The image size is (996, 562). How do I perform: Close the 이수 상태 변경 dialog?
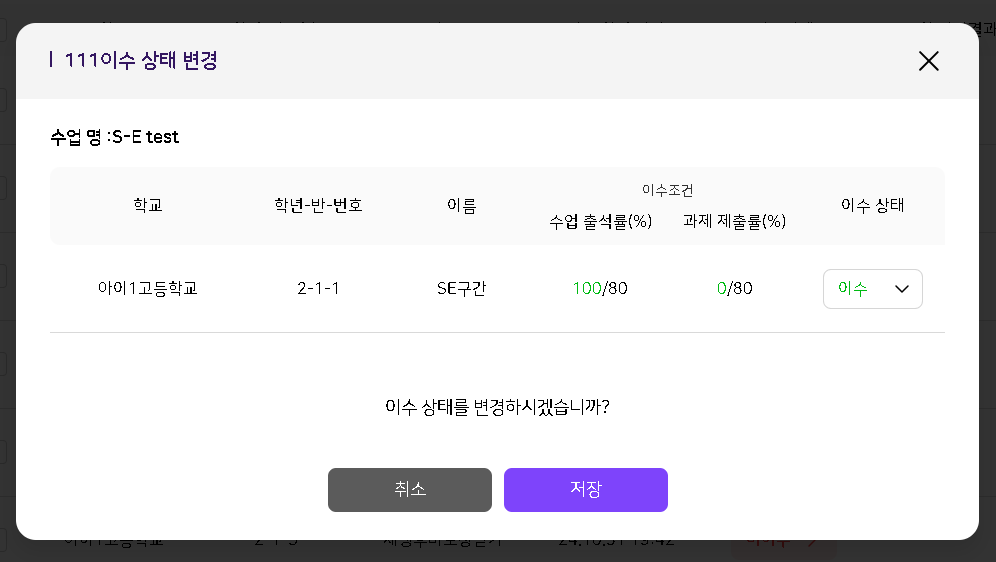[928, 61]
